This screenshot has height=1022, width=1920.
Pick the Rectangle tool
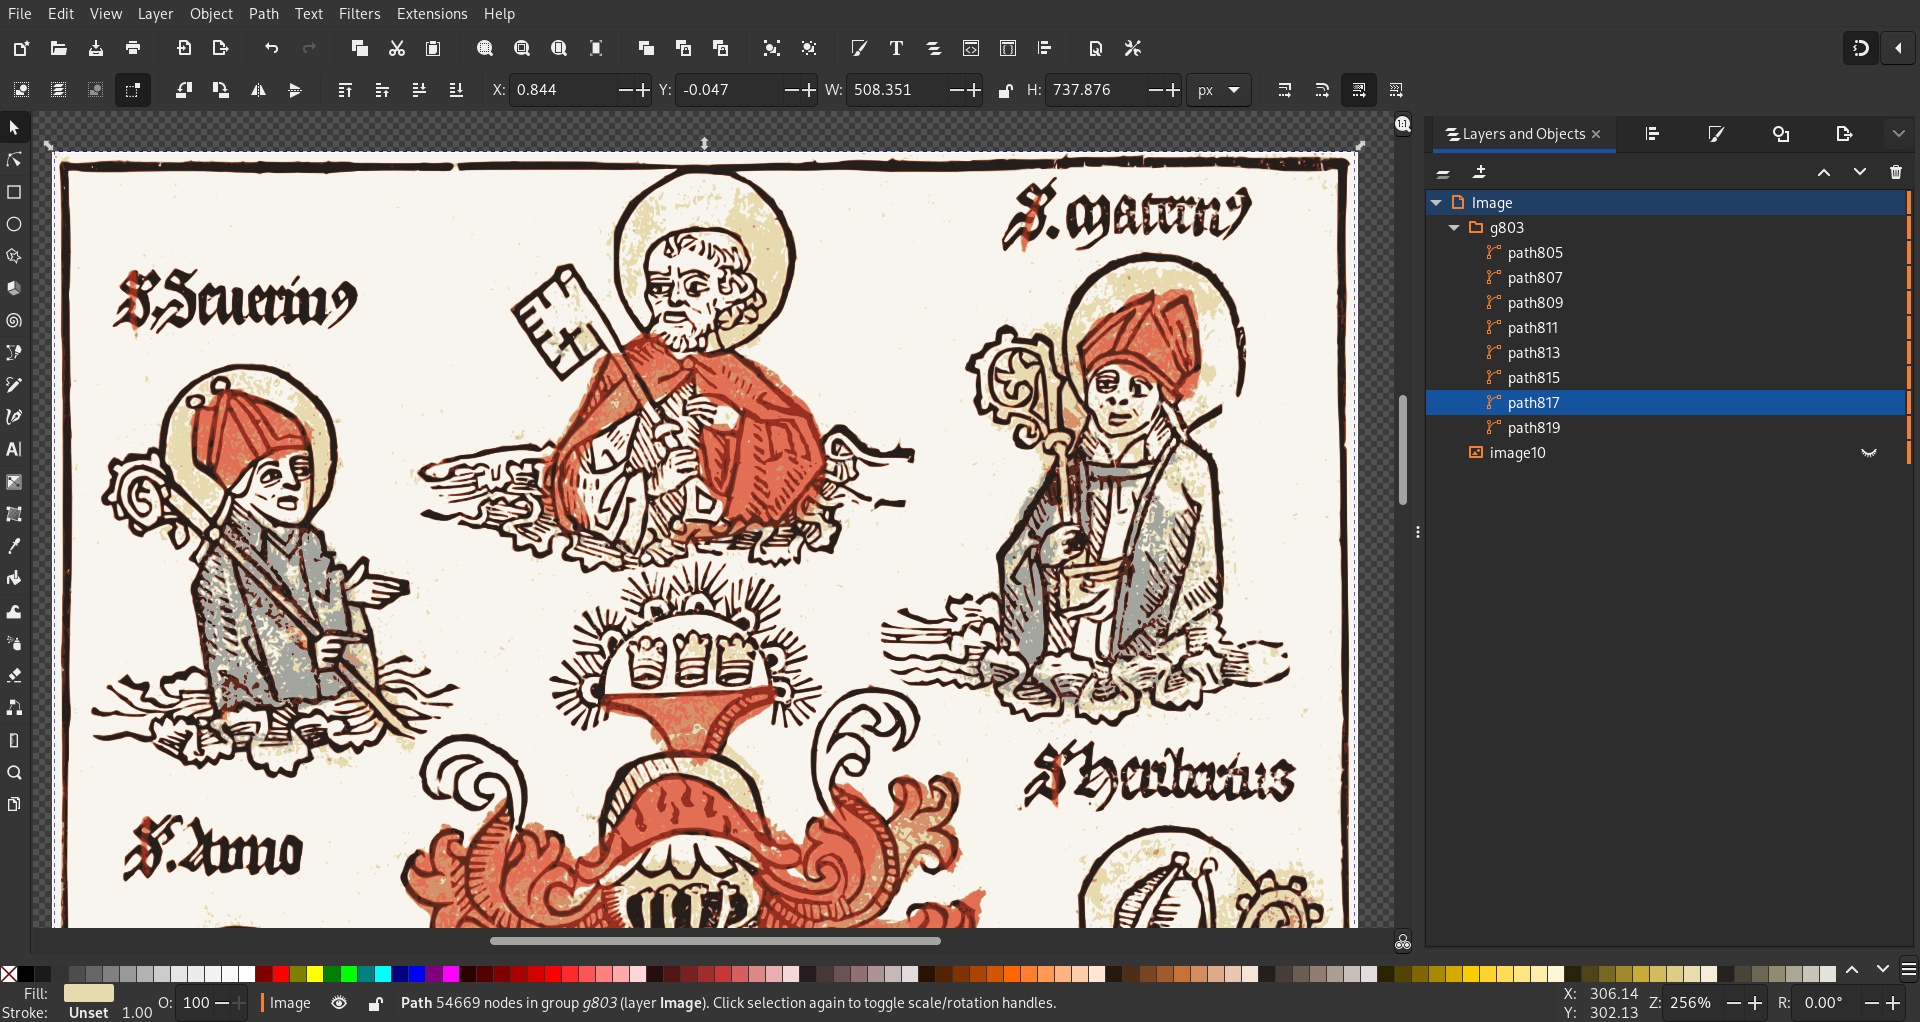[14, 192]
